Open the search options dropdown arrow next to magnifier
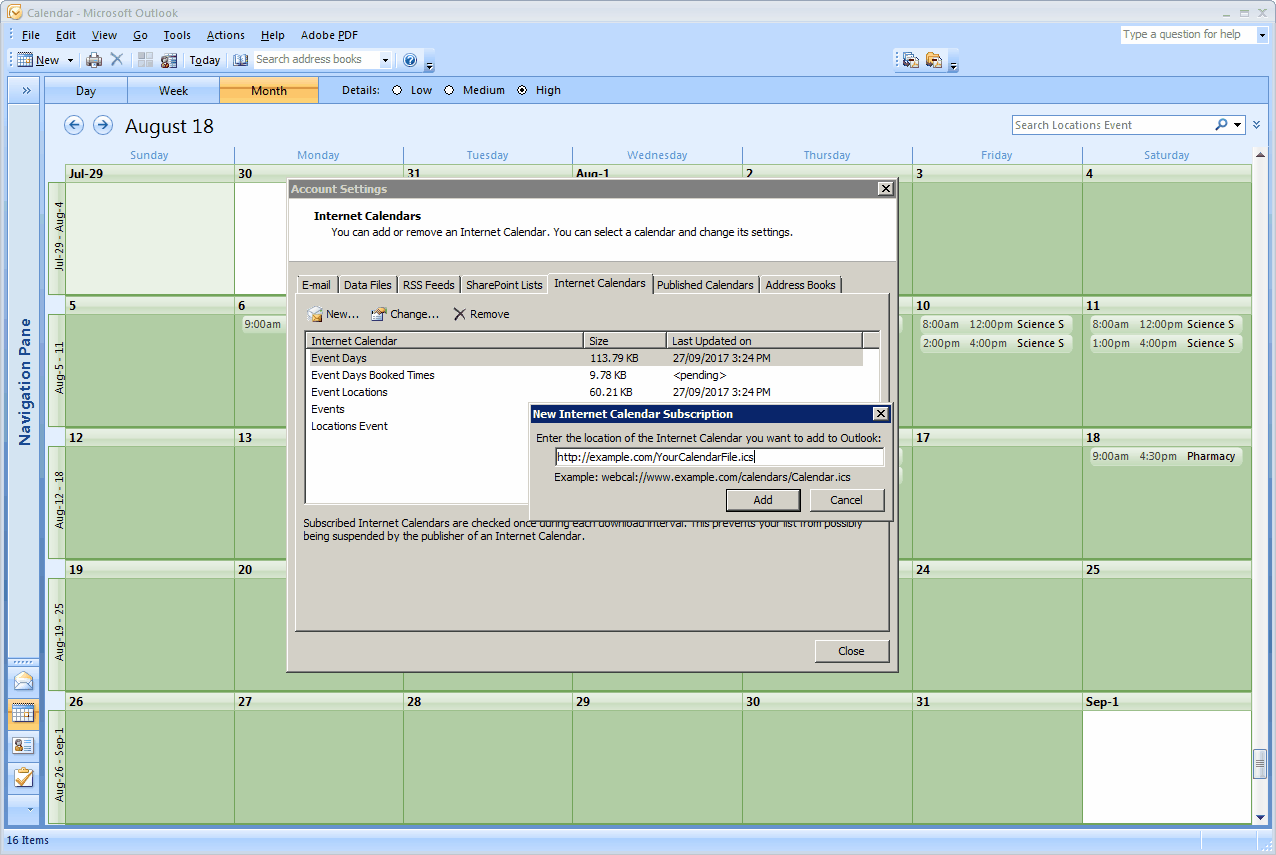1276x855 pixels. click(x=1238, y=125)
